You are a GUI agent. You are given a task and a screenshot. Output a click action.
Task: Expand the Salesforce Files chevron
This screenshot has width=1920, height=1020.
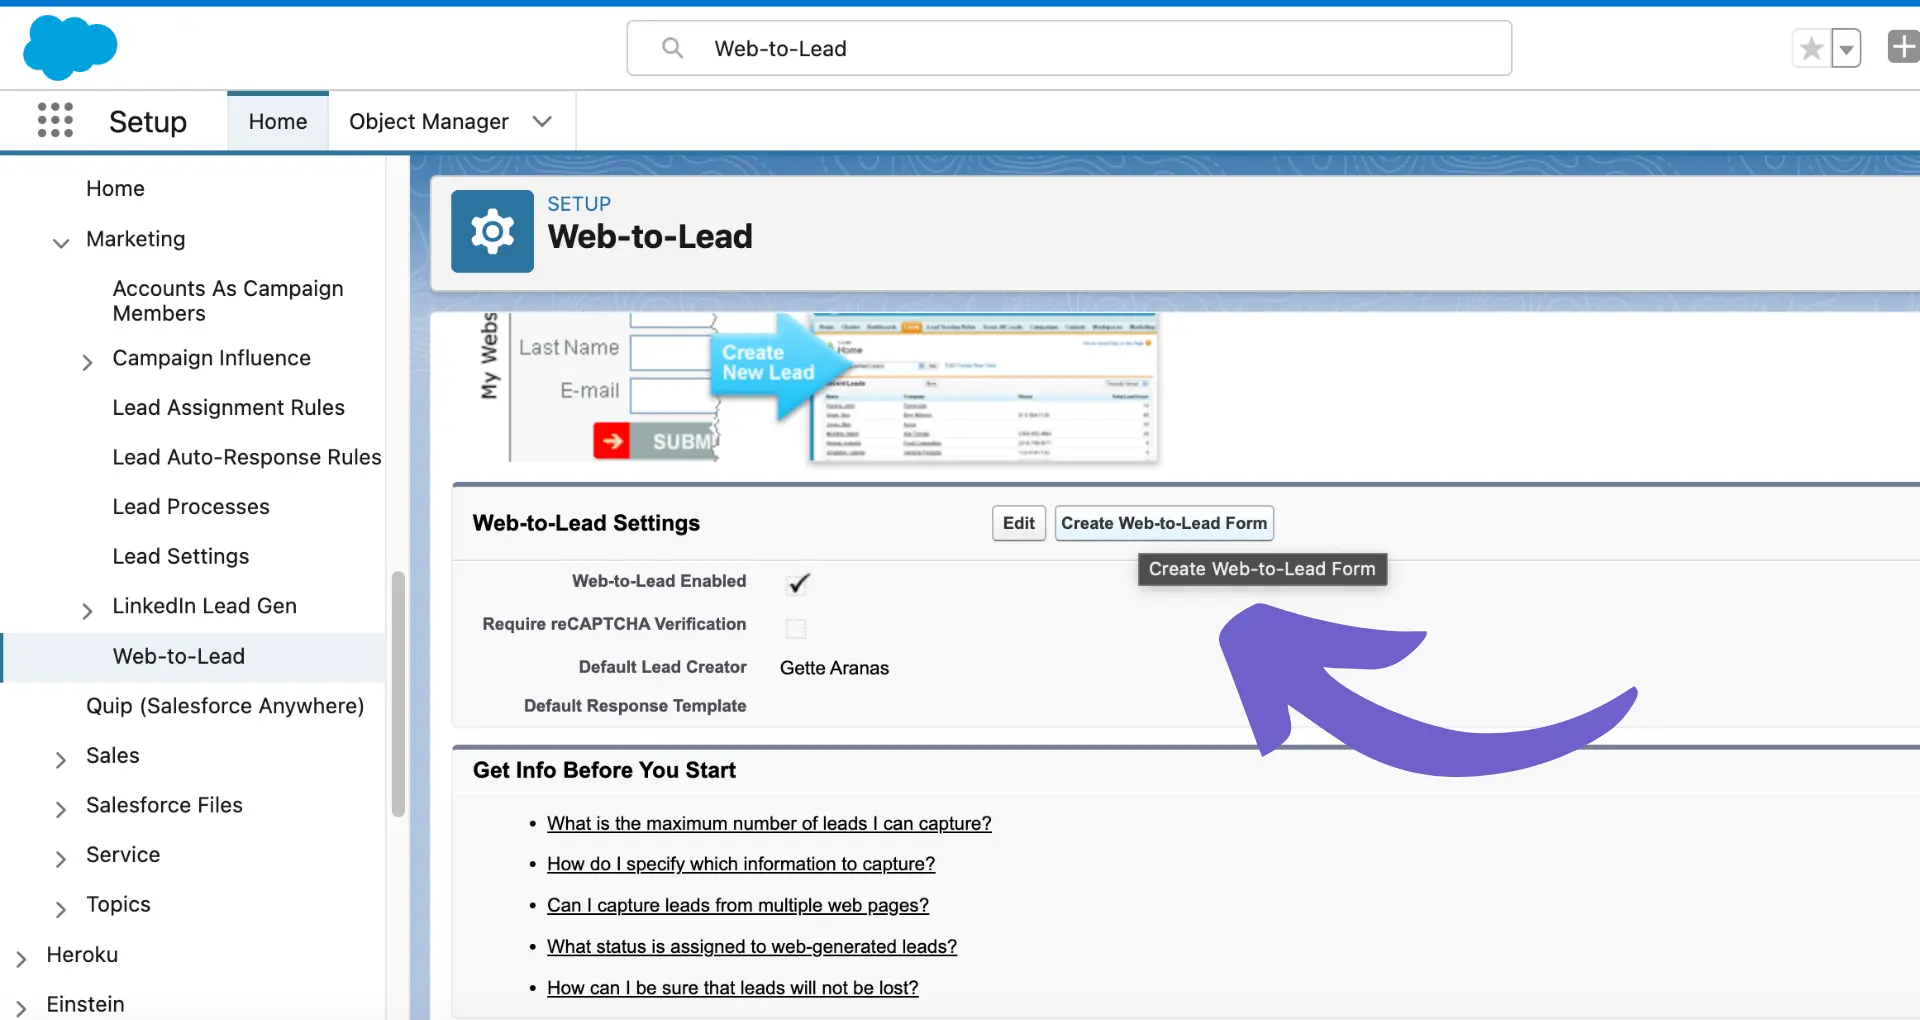pos(61,808)
